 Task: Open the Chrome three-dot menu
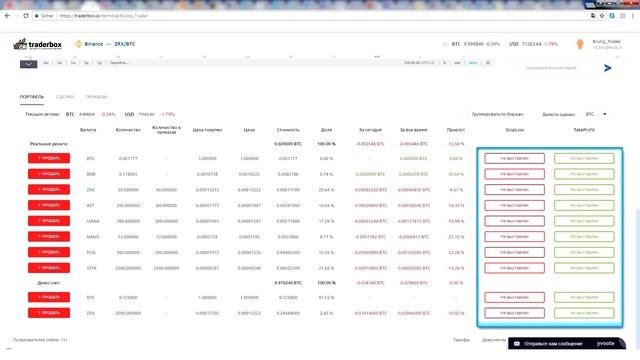point(633,16)
